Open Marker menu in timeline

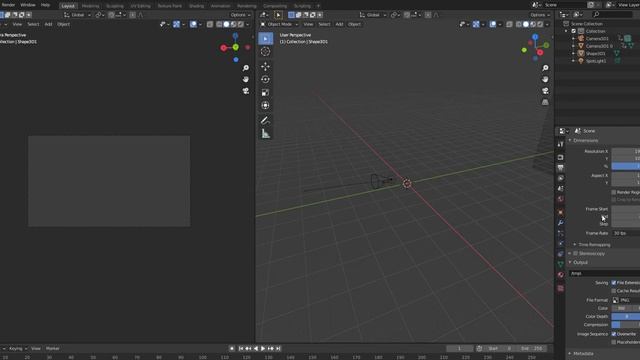[x=53, y=349]
